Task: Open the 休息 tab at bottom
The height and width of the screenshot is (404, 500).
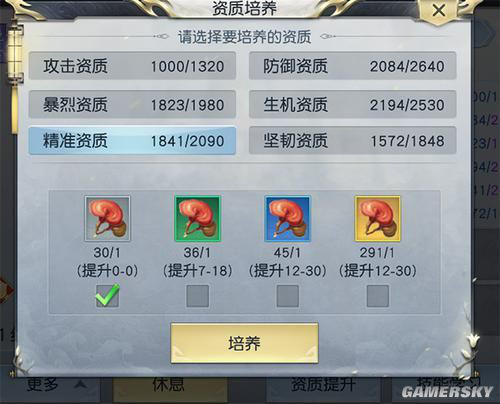Action: pos(169,385)
